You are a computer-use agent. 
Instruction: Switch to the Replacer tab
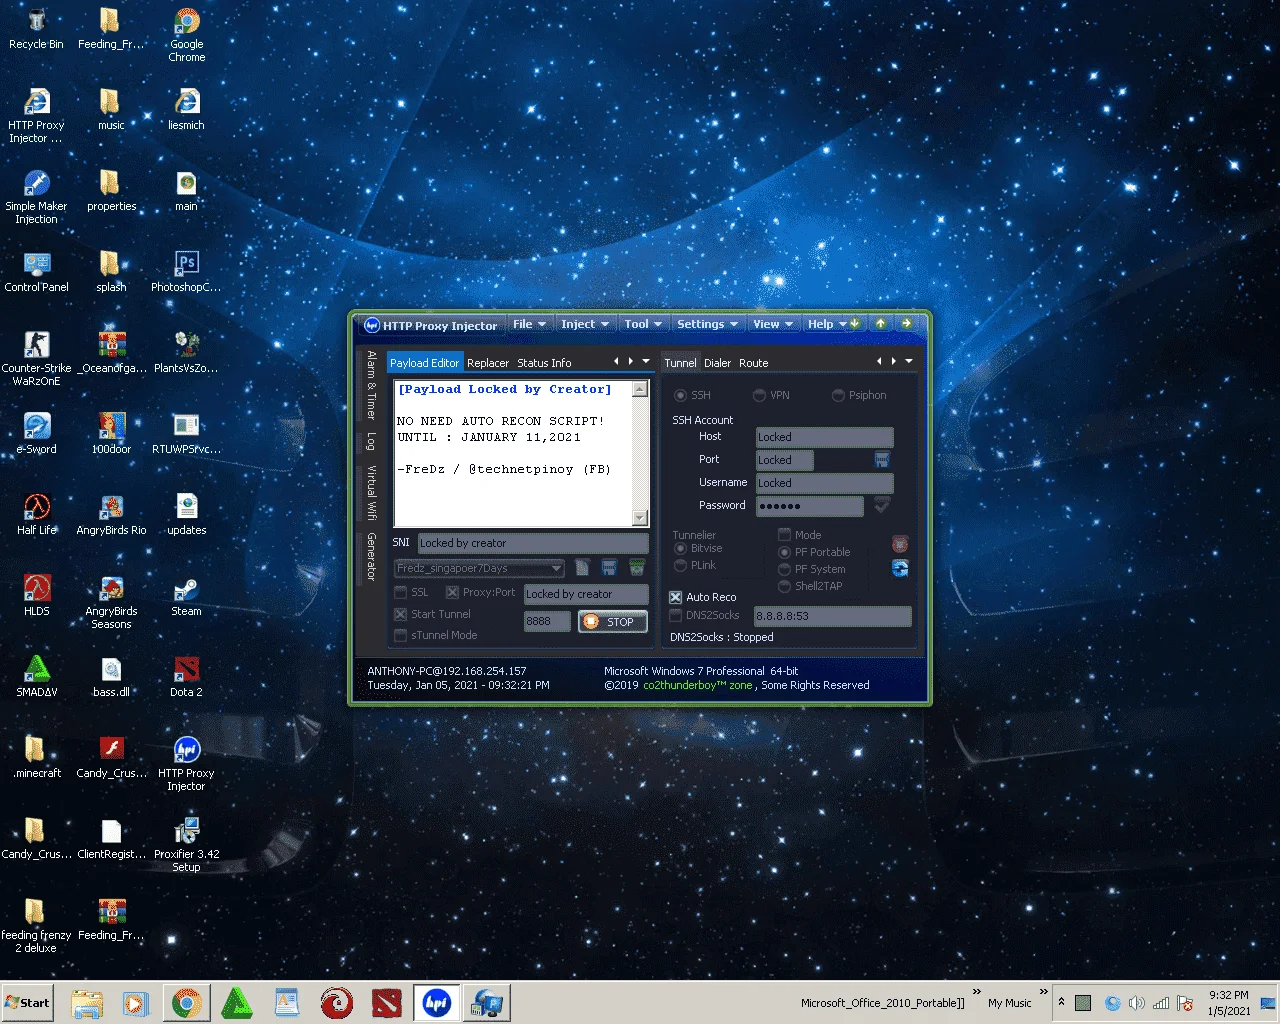pyautogui.click(x=488, y=363)
